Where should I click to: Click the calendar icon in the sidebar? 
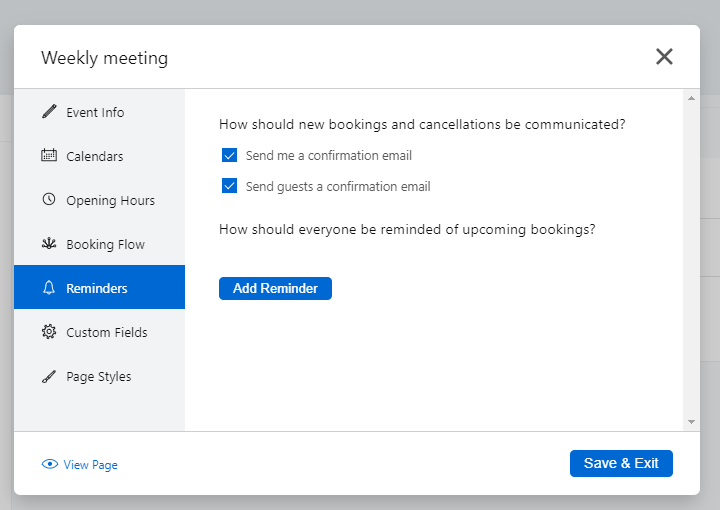(49, 156)
